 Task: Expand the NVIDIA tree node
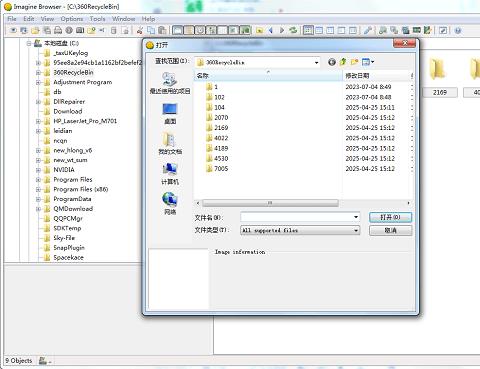[38, 170]
